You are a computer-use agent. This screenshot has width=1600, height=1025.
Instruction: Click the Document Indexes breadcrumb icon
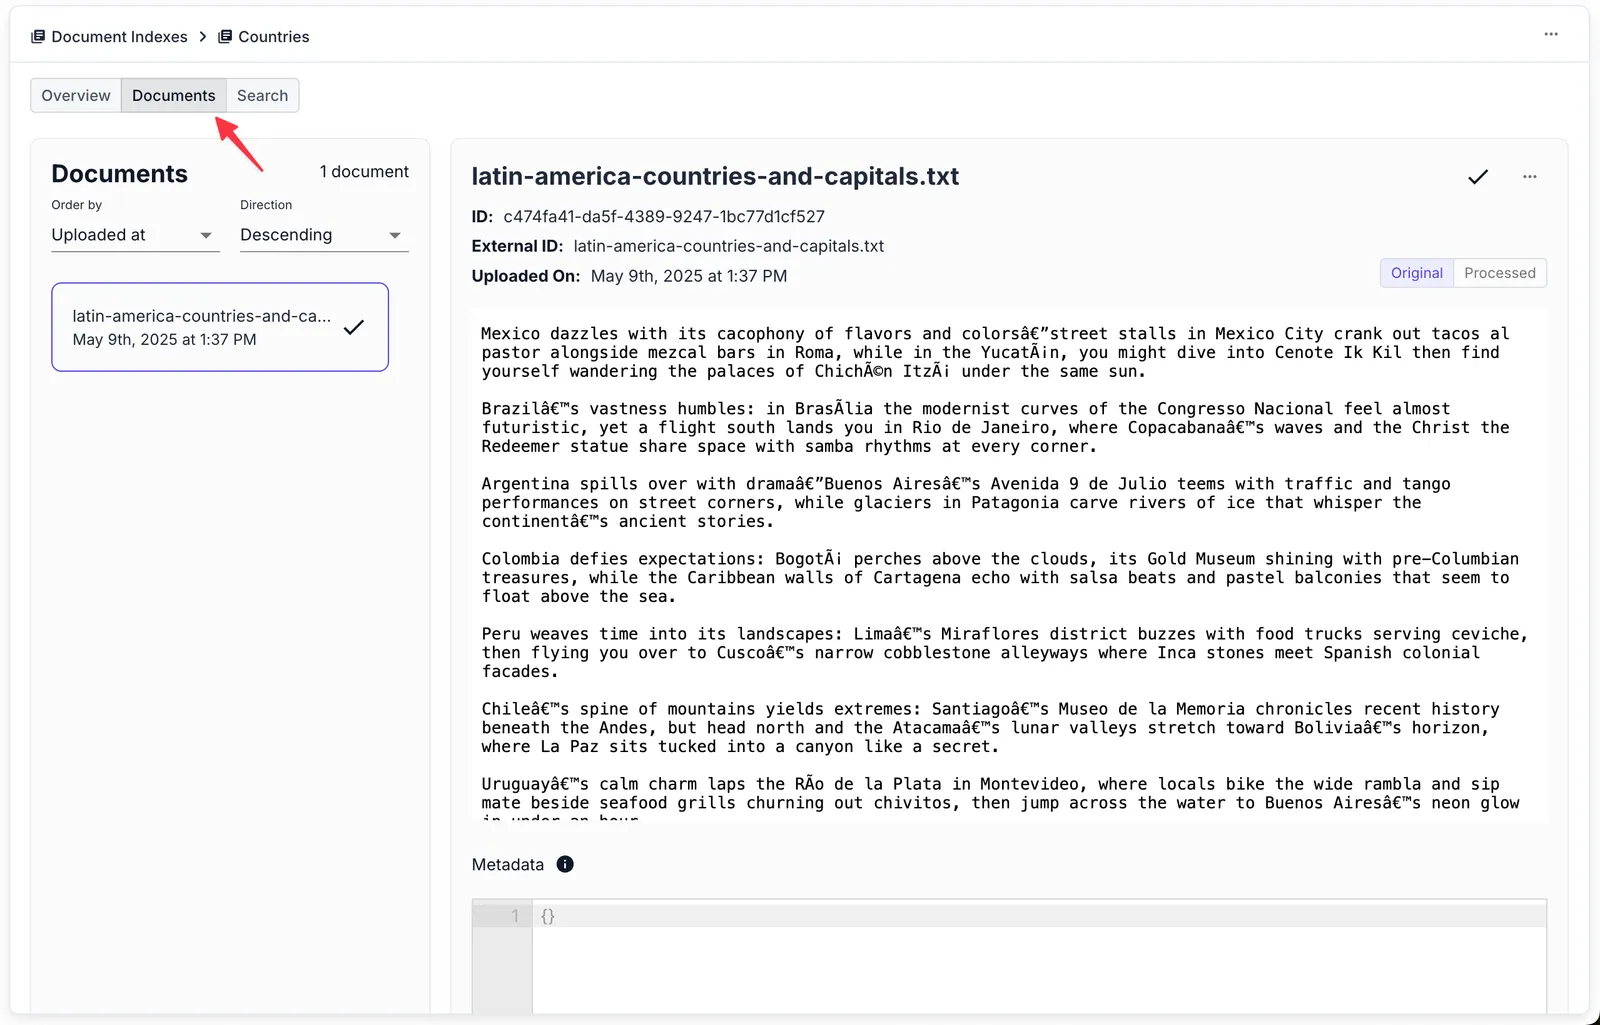click(38, 37)
